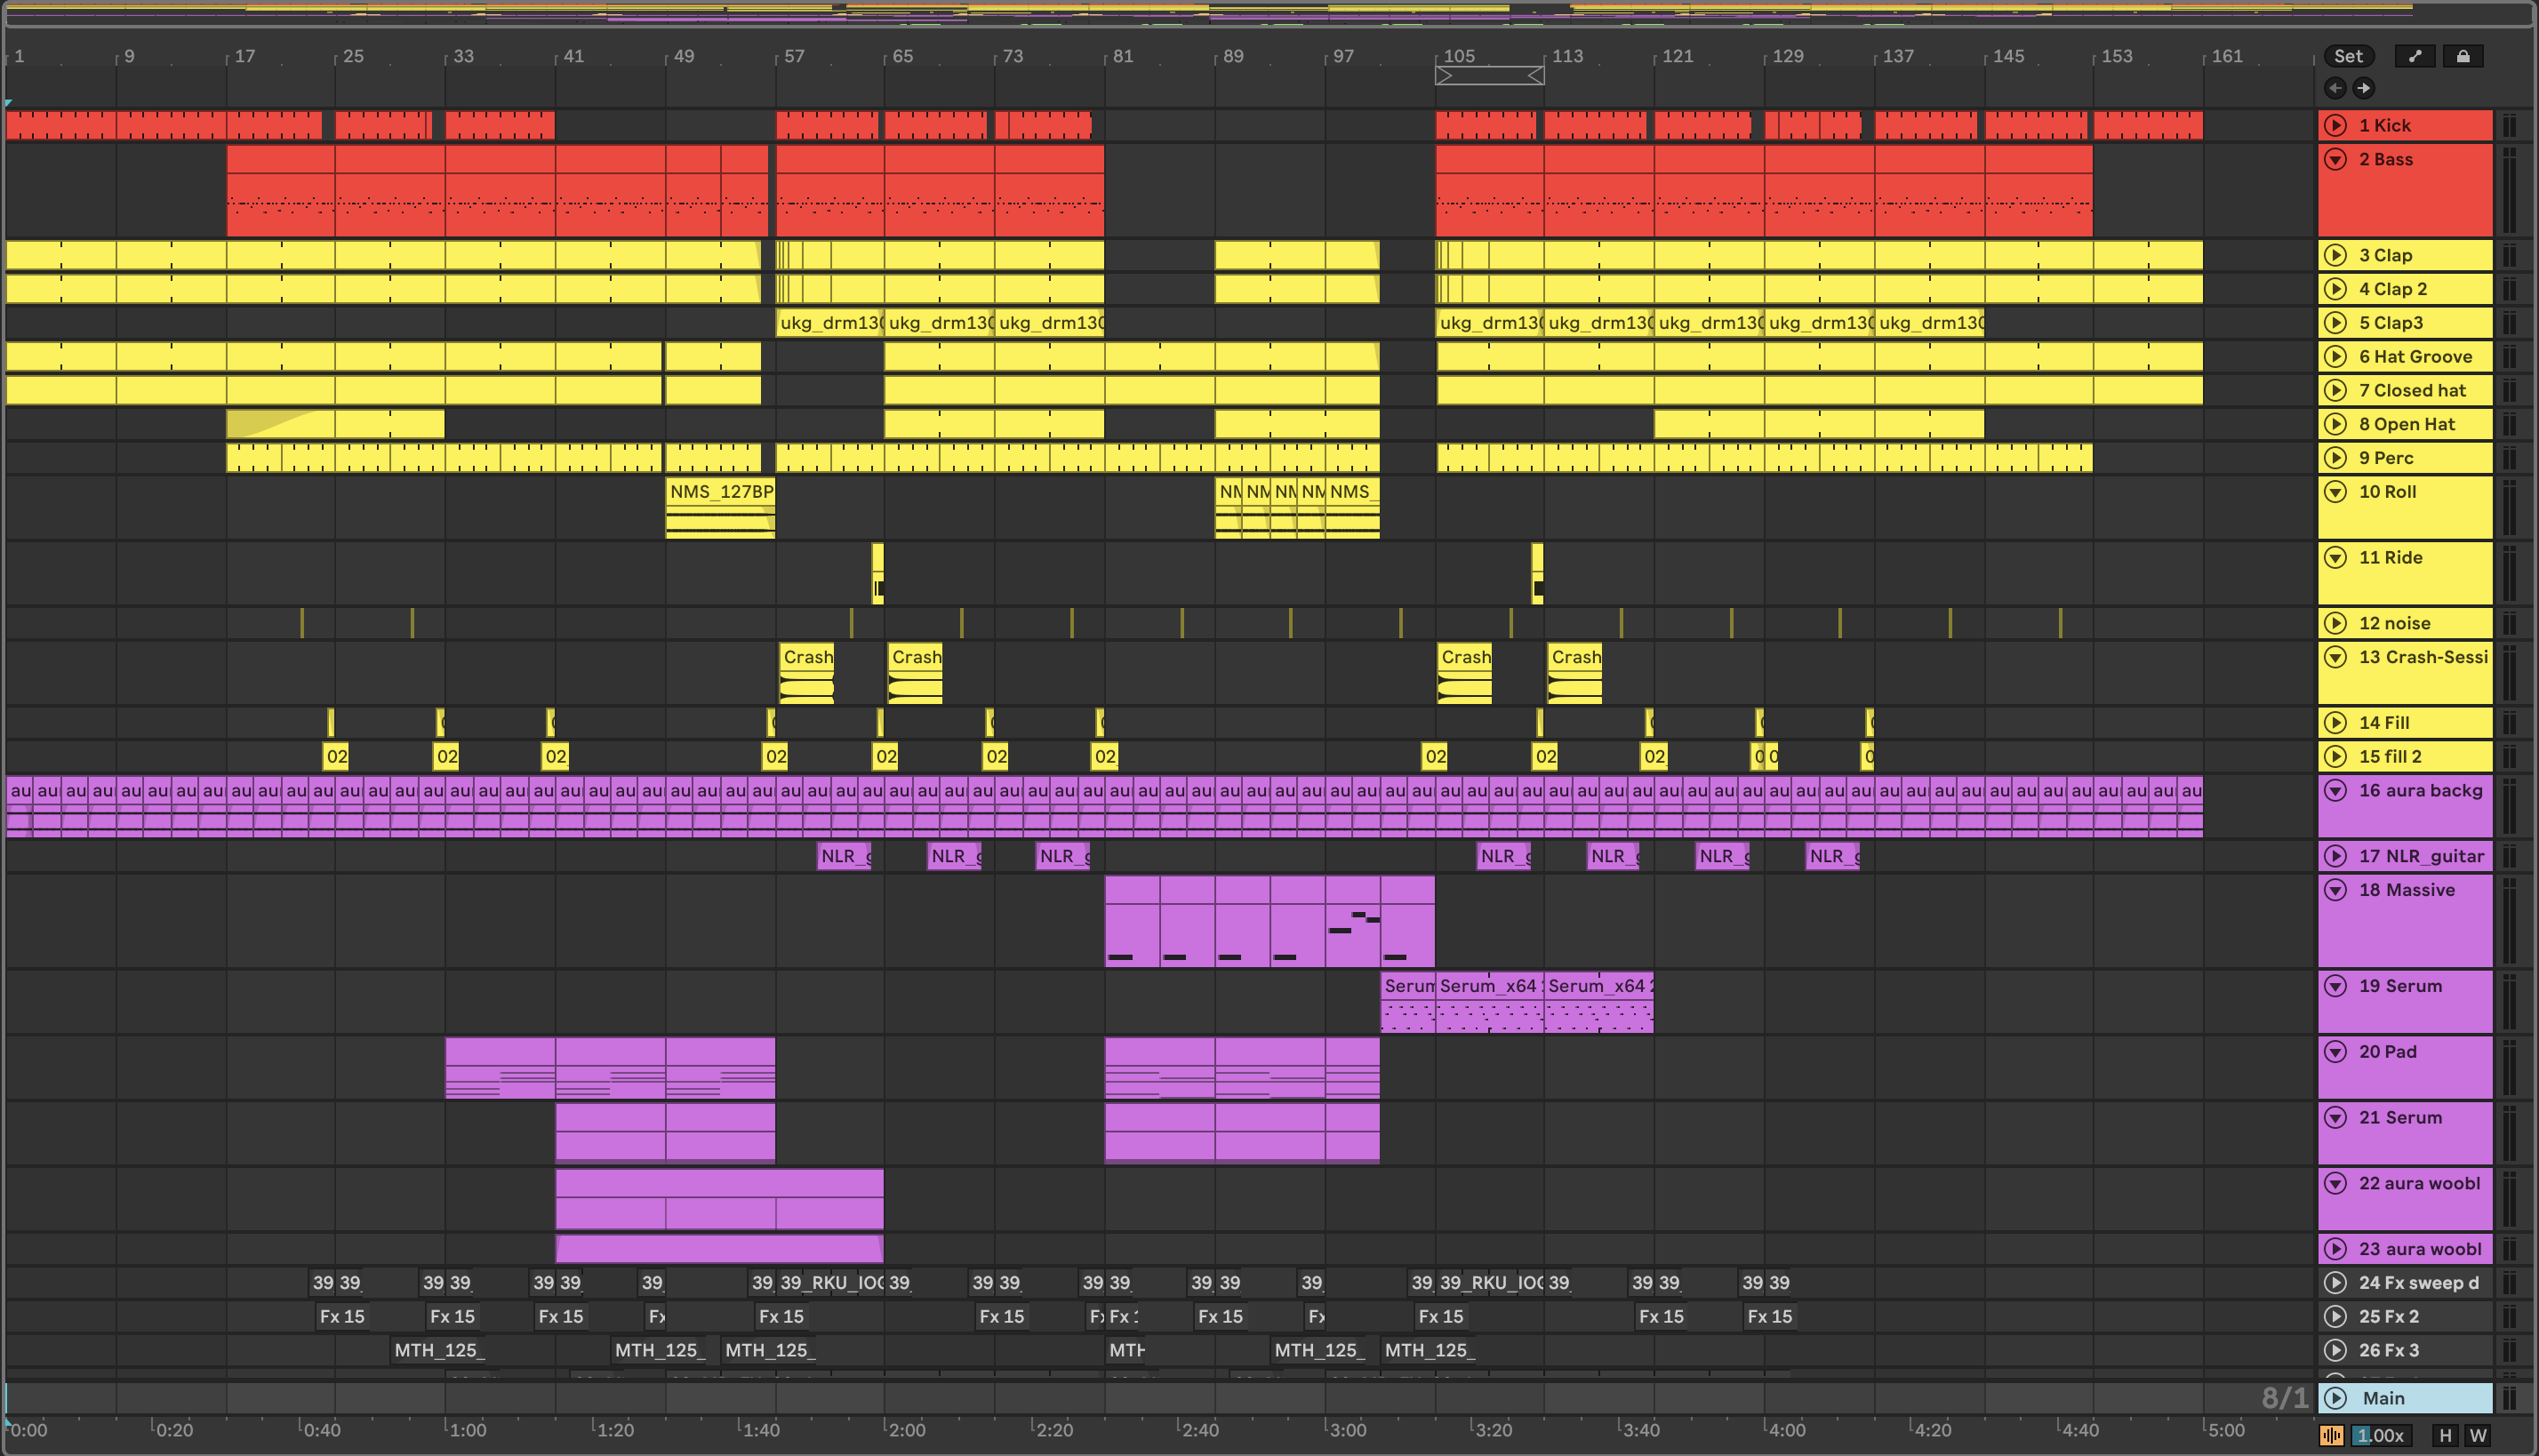Collapse the 10 Roll track
The width and height of the screenshot is (2539, 1456).
2336,492
